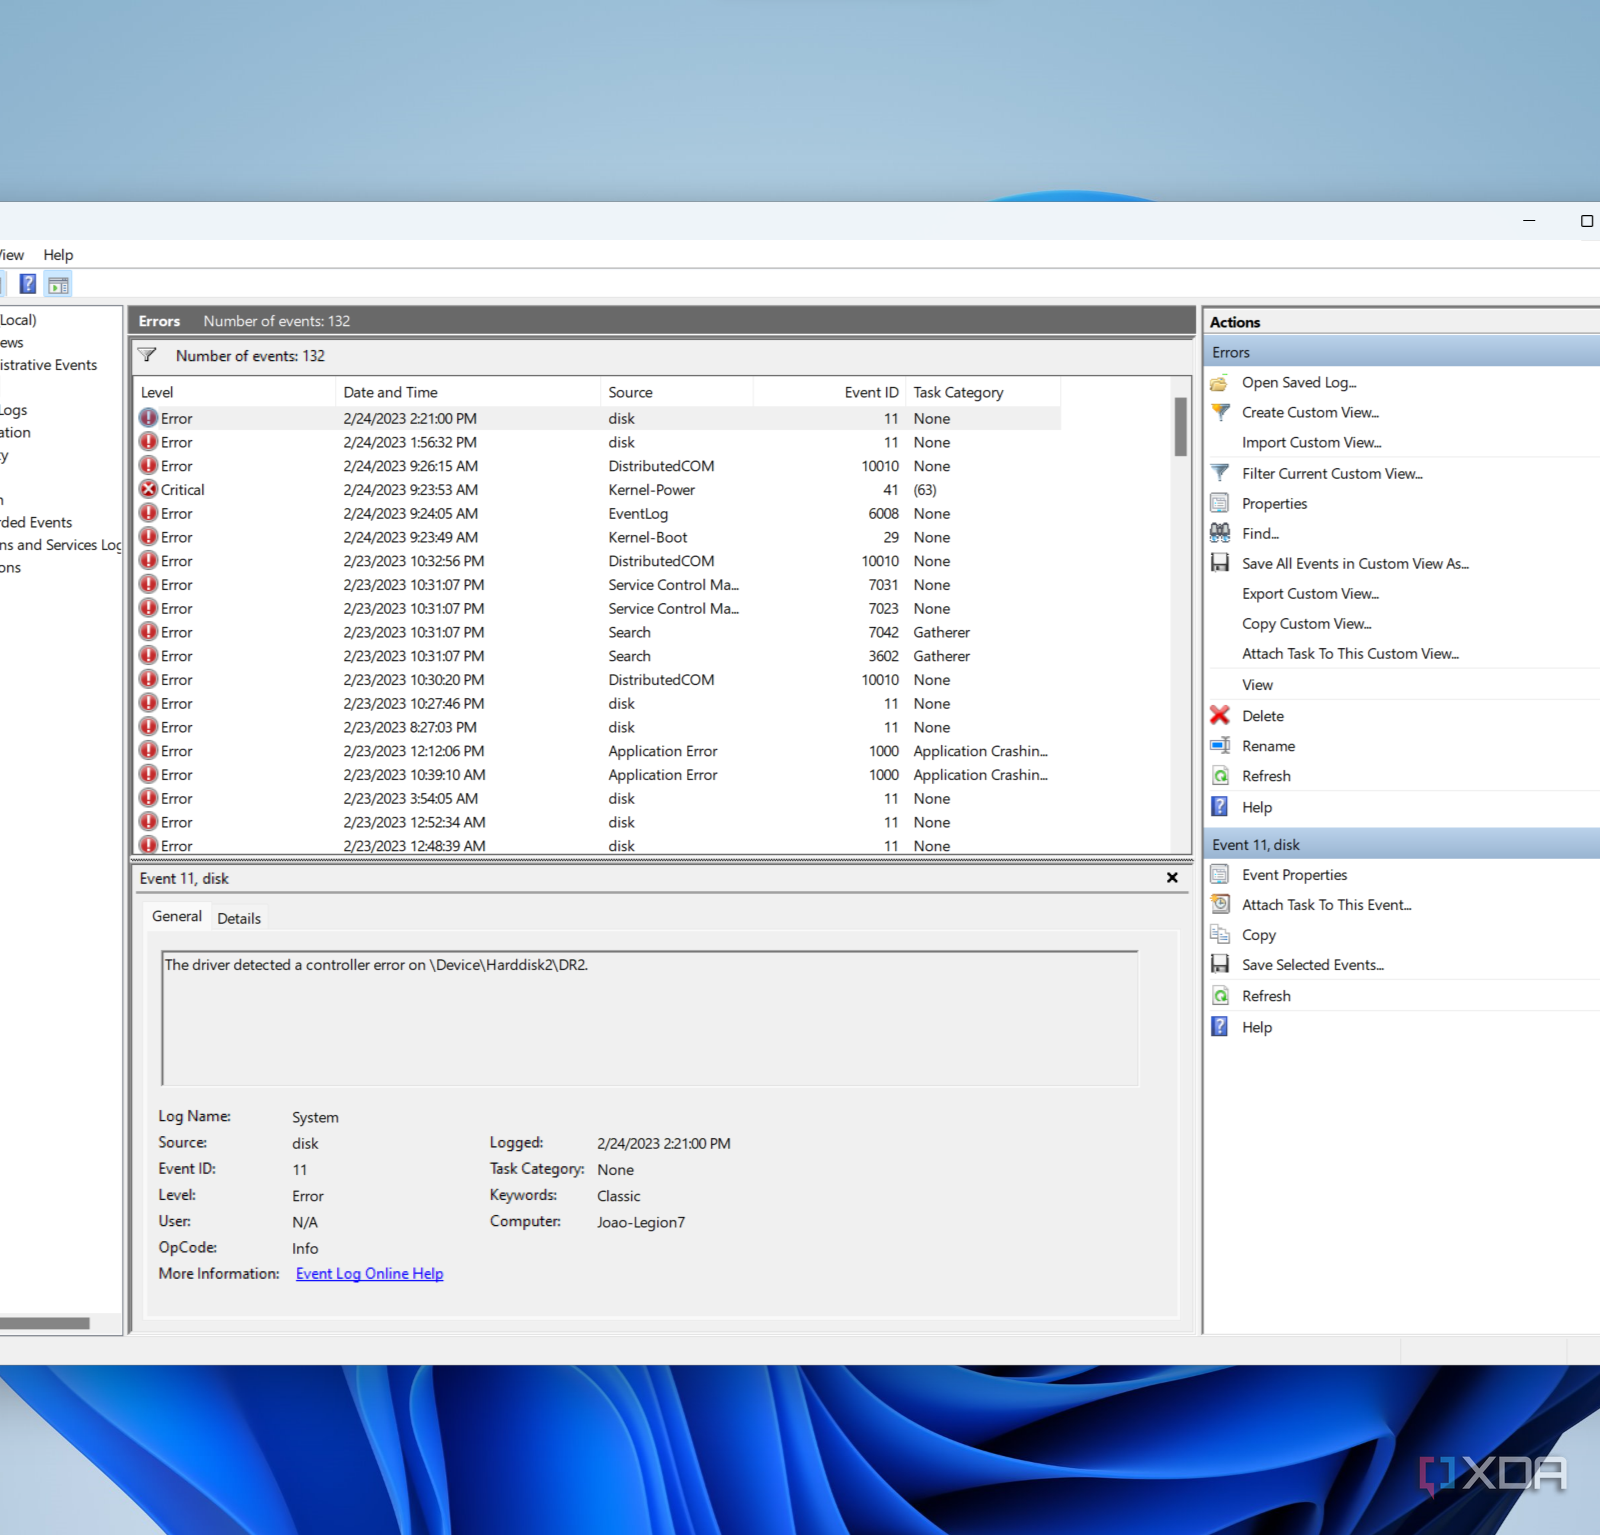The image size is (1600, 1535).
Task: Open the Help menu
Action: tap(58, 255)
